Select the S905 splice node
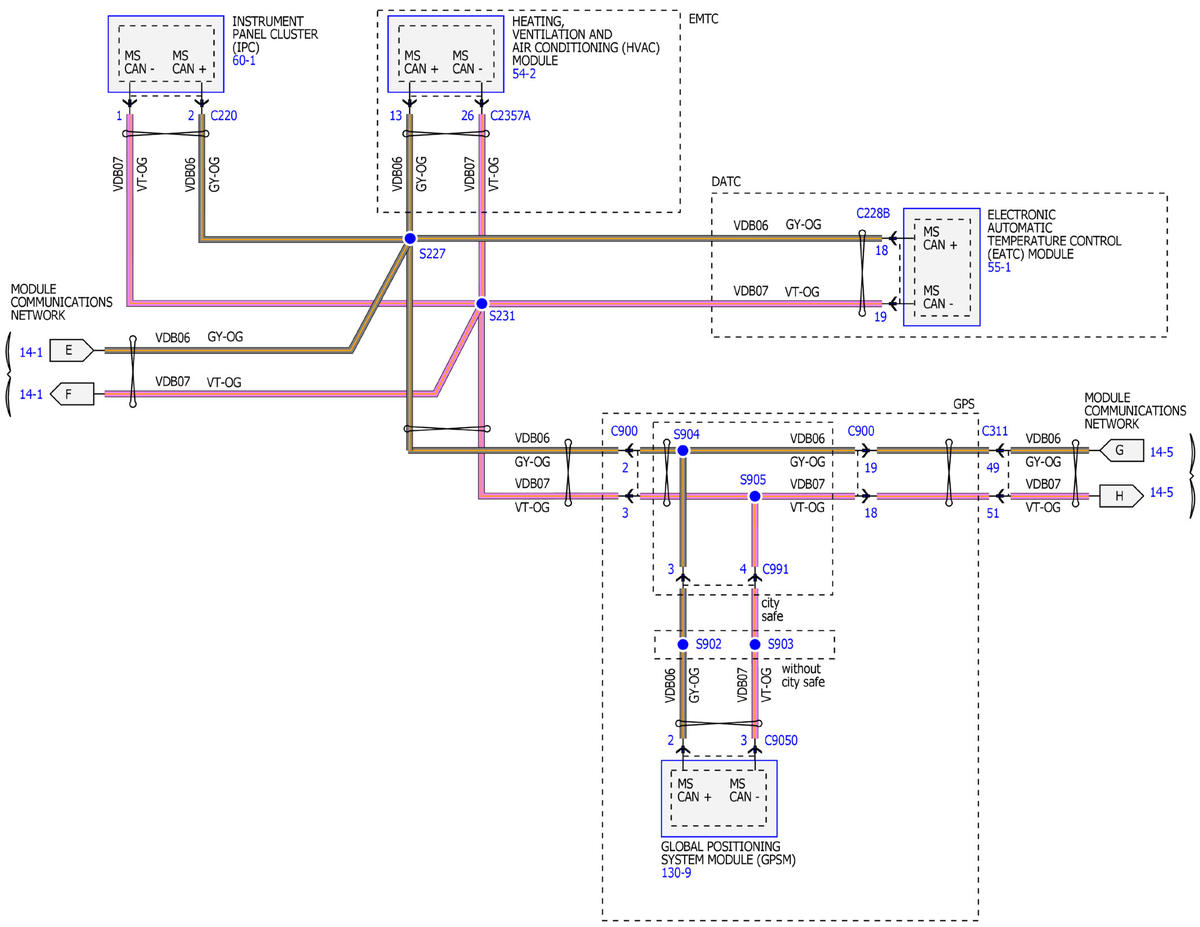The image size is (1200, 927). click(x=755, y=496)
